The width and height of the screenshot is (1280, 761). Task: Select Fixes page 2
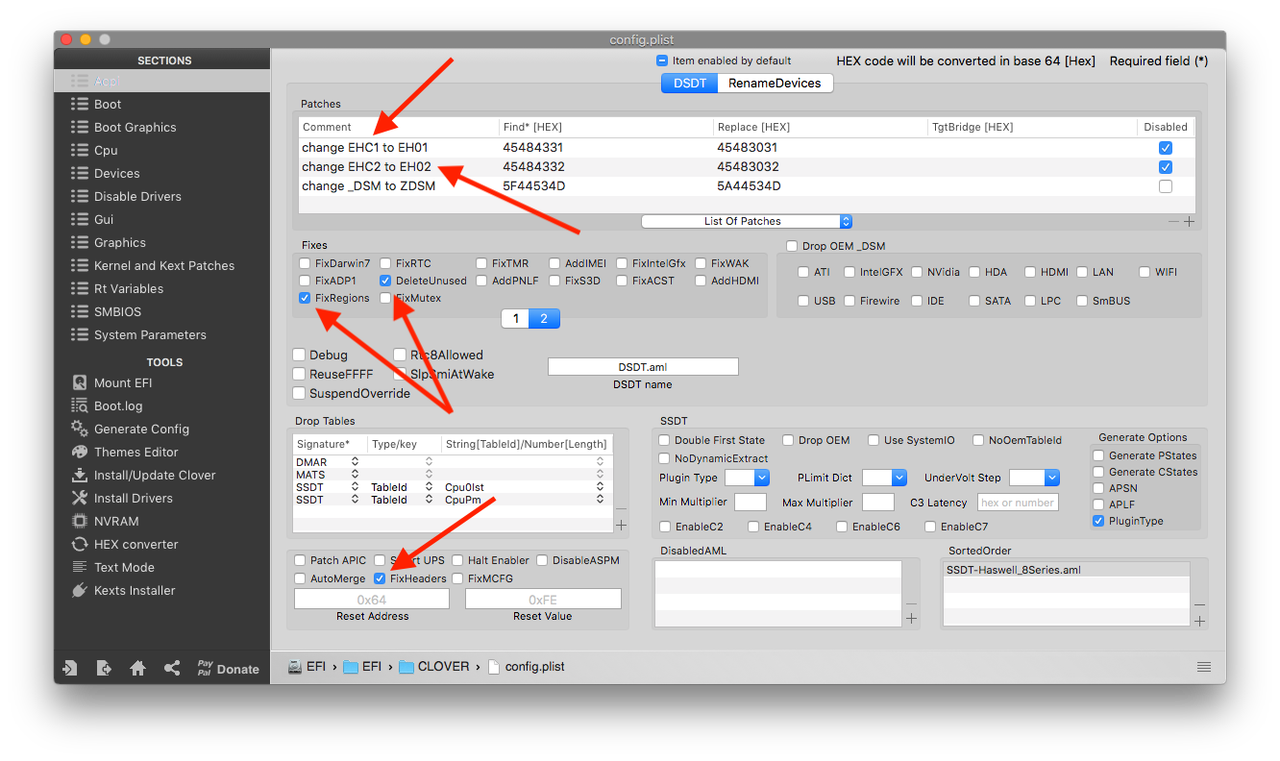(544, 318)
